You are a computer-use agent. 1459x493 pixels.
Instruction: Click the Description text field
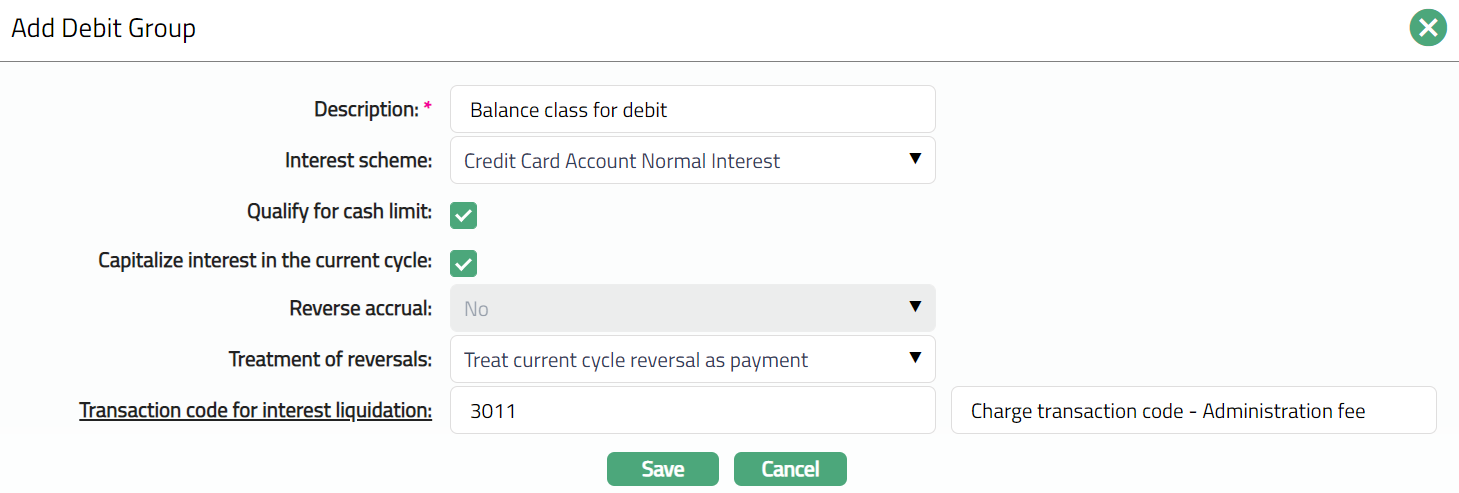tap(692, 110)
